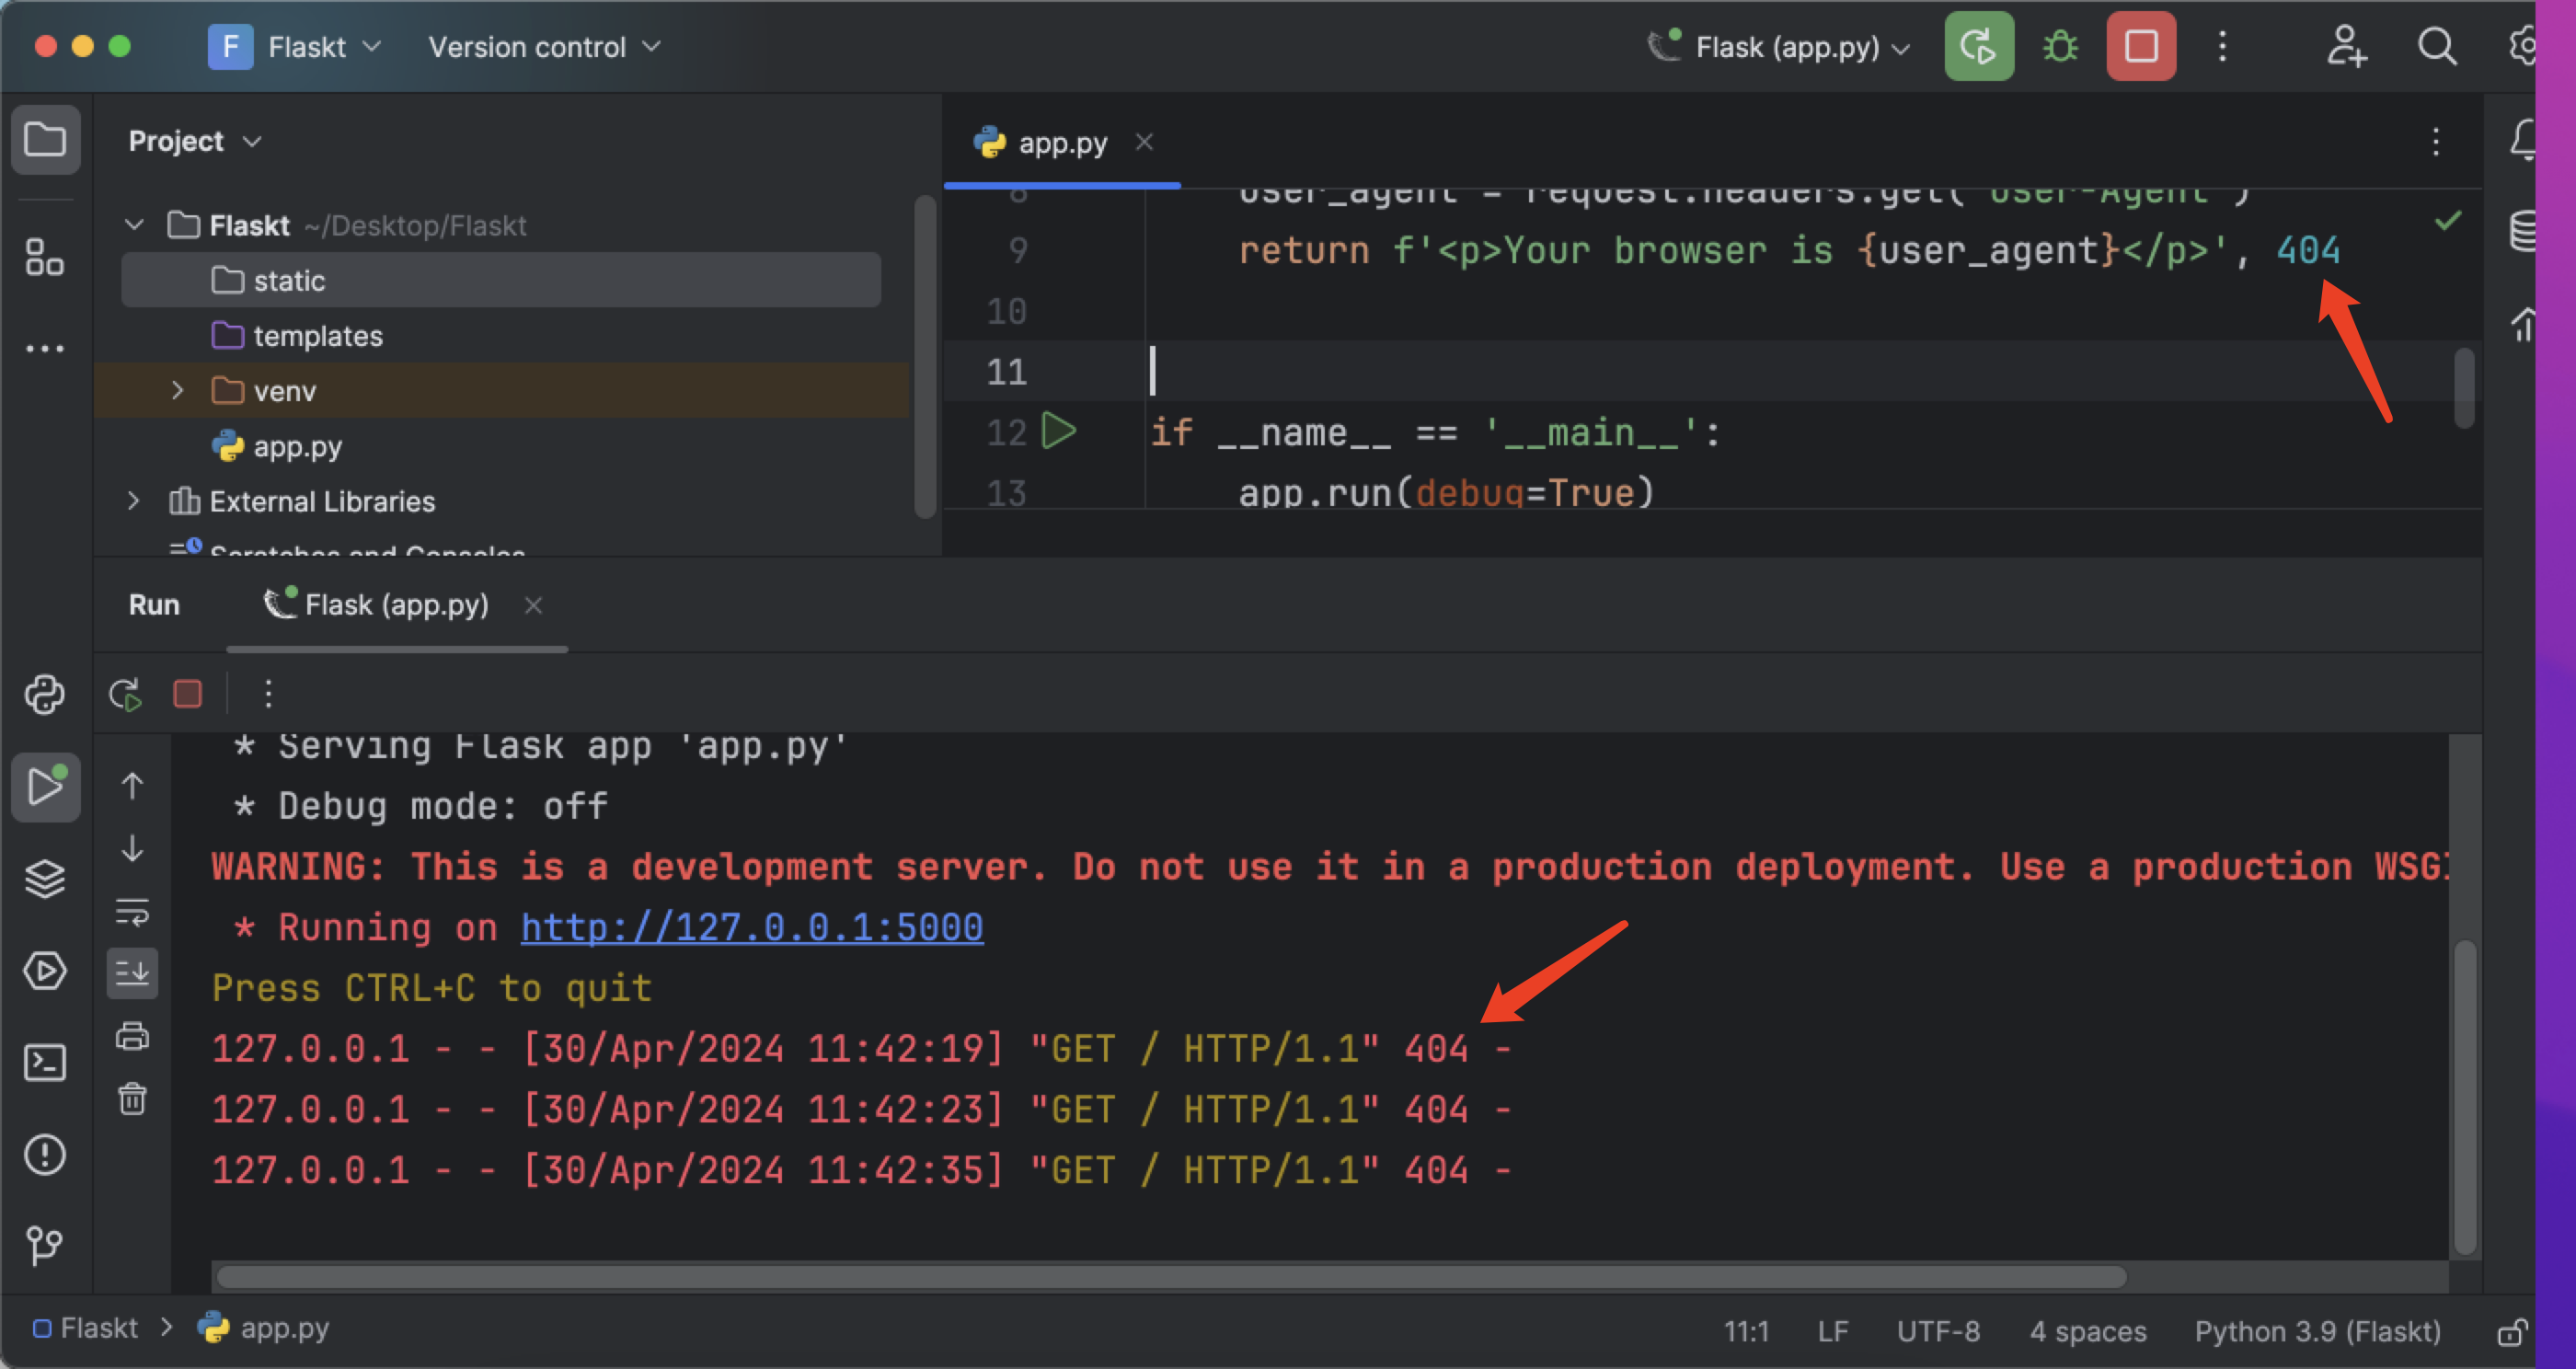The width and height of the screenshot is (2576, 1369).
Task: Rerun Flask app from the top toolbar
Action: [1979, 46]
